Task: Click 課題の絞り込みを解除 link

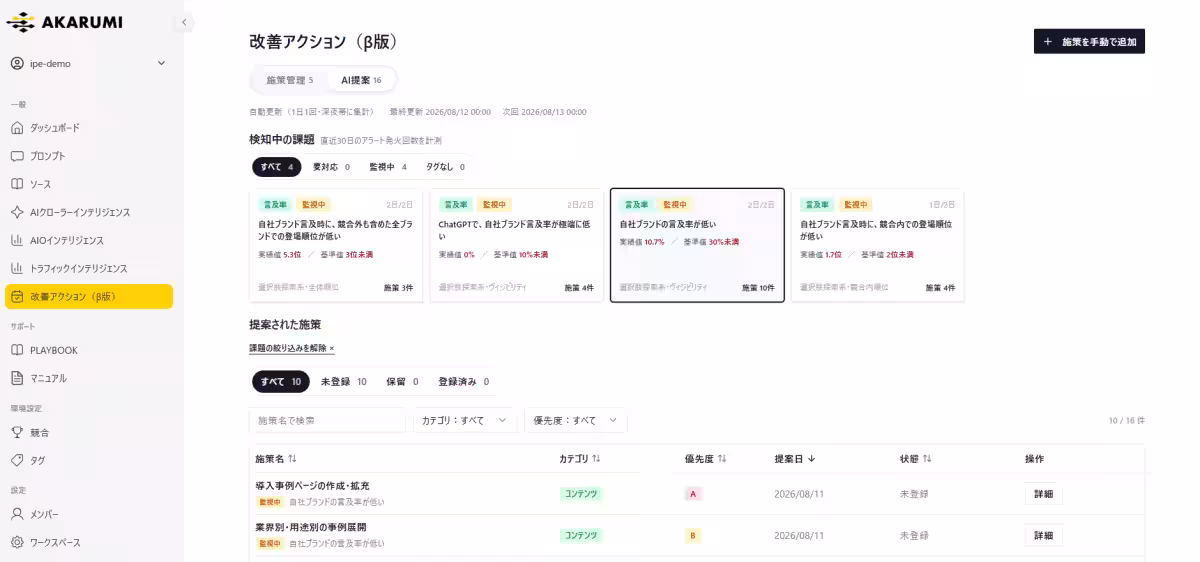Action: point(291,348)
